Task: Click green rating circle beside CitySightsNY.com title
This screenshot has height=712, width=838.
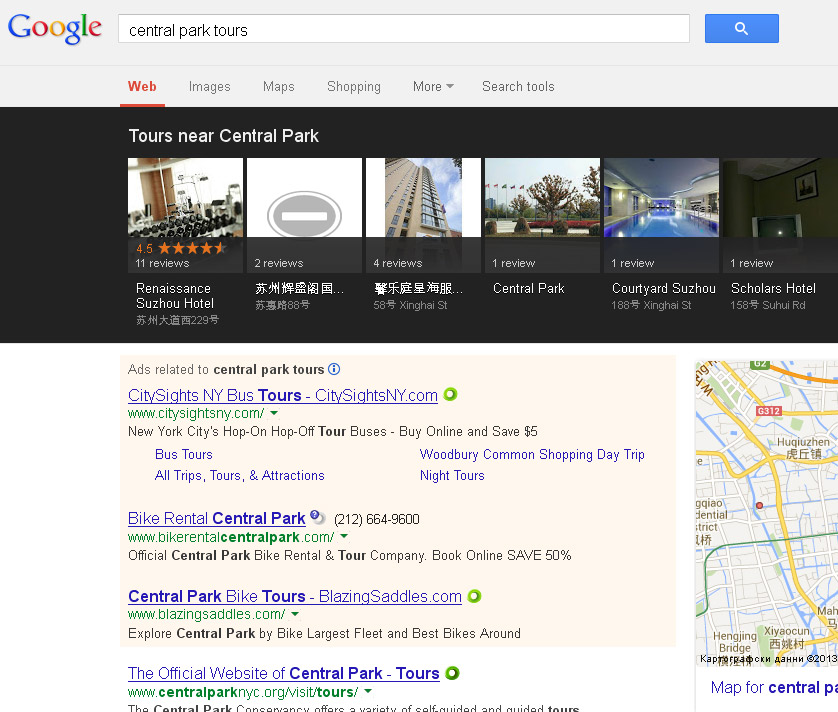Action: (451, 394)
